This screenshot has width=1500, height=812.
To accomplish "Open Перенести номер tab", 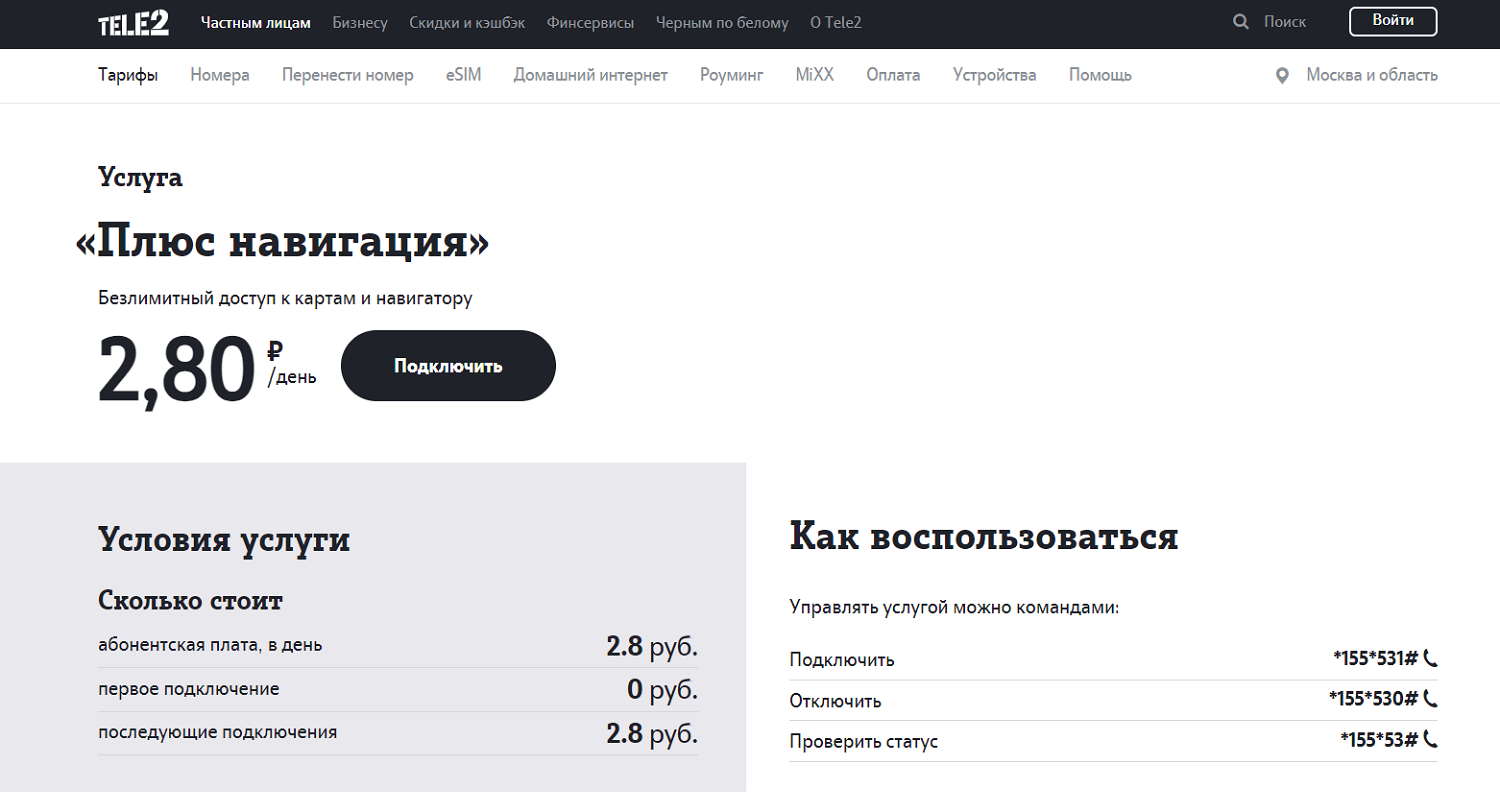I will (x=348, y=75).
